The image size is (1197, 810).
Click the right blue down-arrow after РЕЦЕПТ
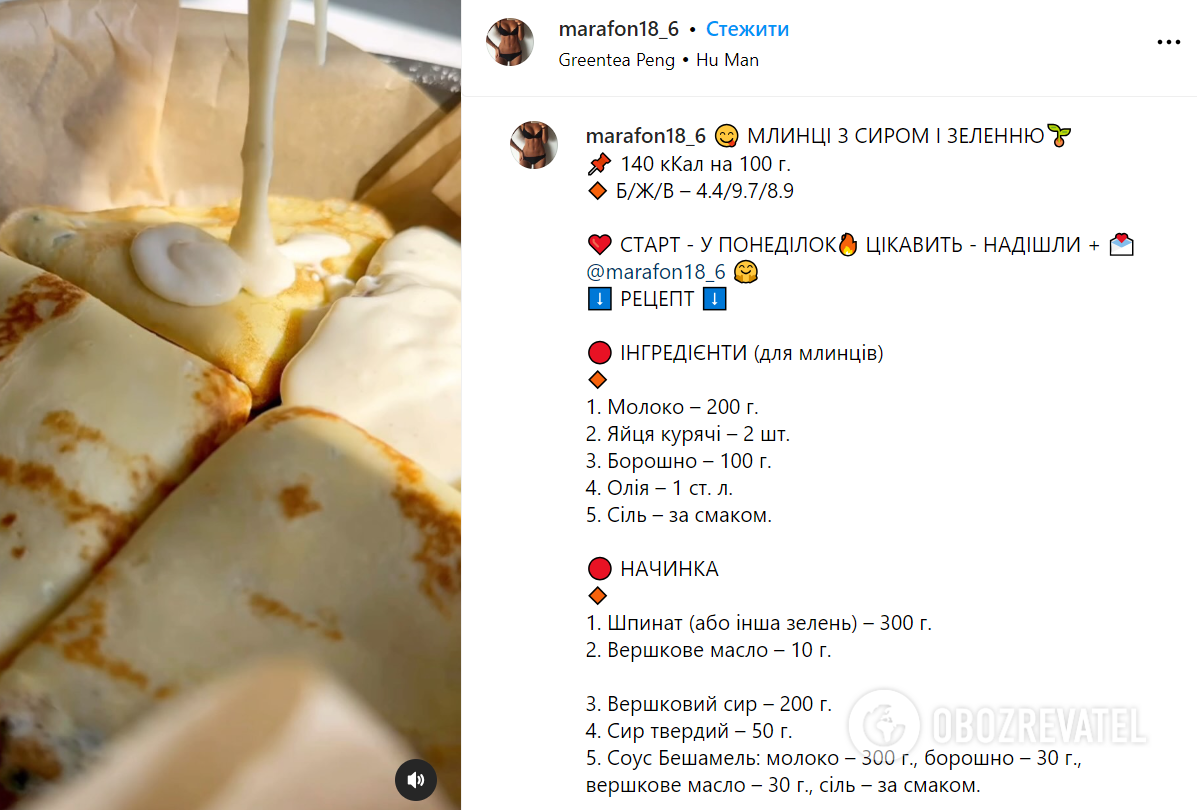tap(714, 299)
